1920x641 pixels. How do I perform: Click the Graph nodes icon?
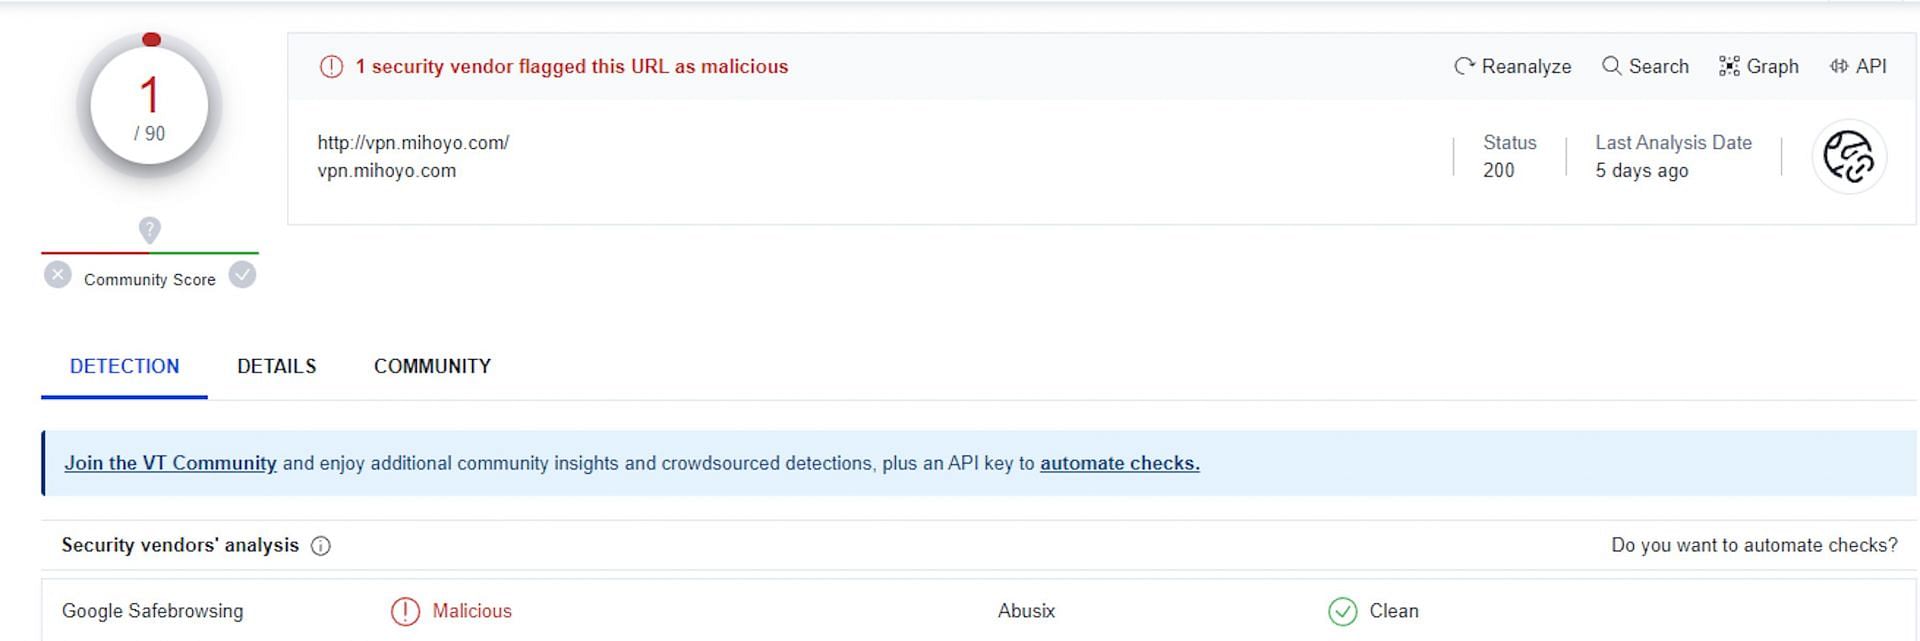(x=1729, y=66)
